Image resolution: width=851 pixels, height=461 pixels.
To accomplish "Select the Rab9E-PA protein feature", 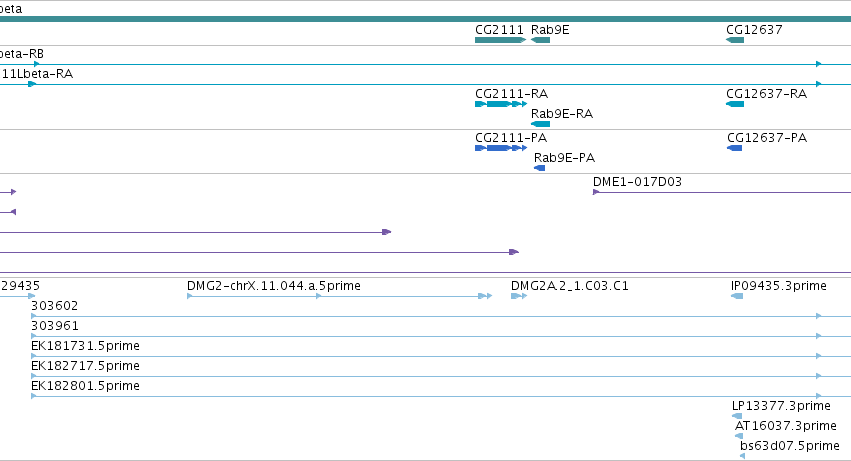I will coord(539,168).
